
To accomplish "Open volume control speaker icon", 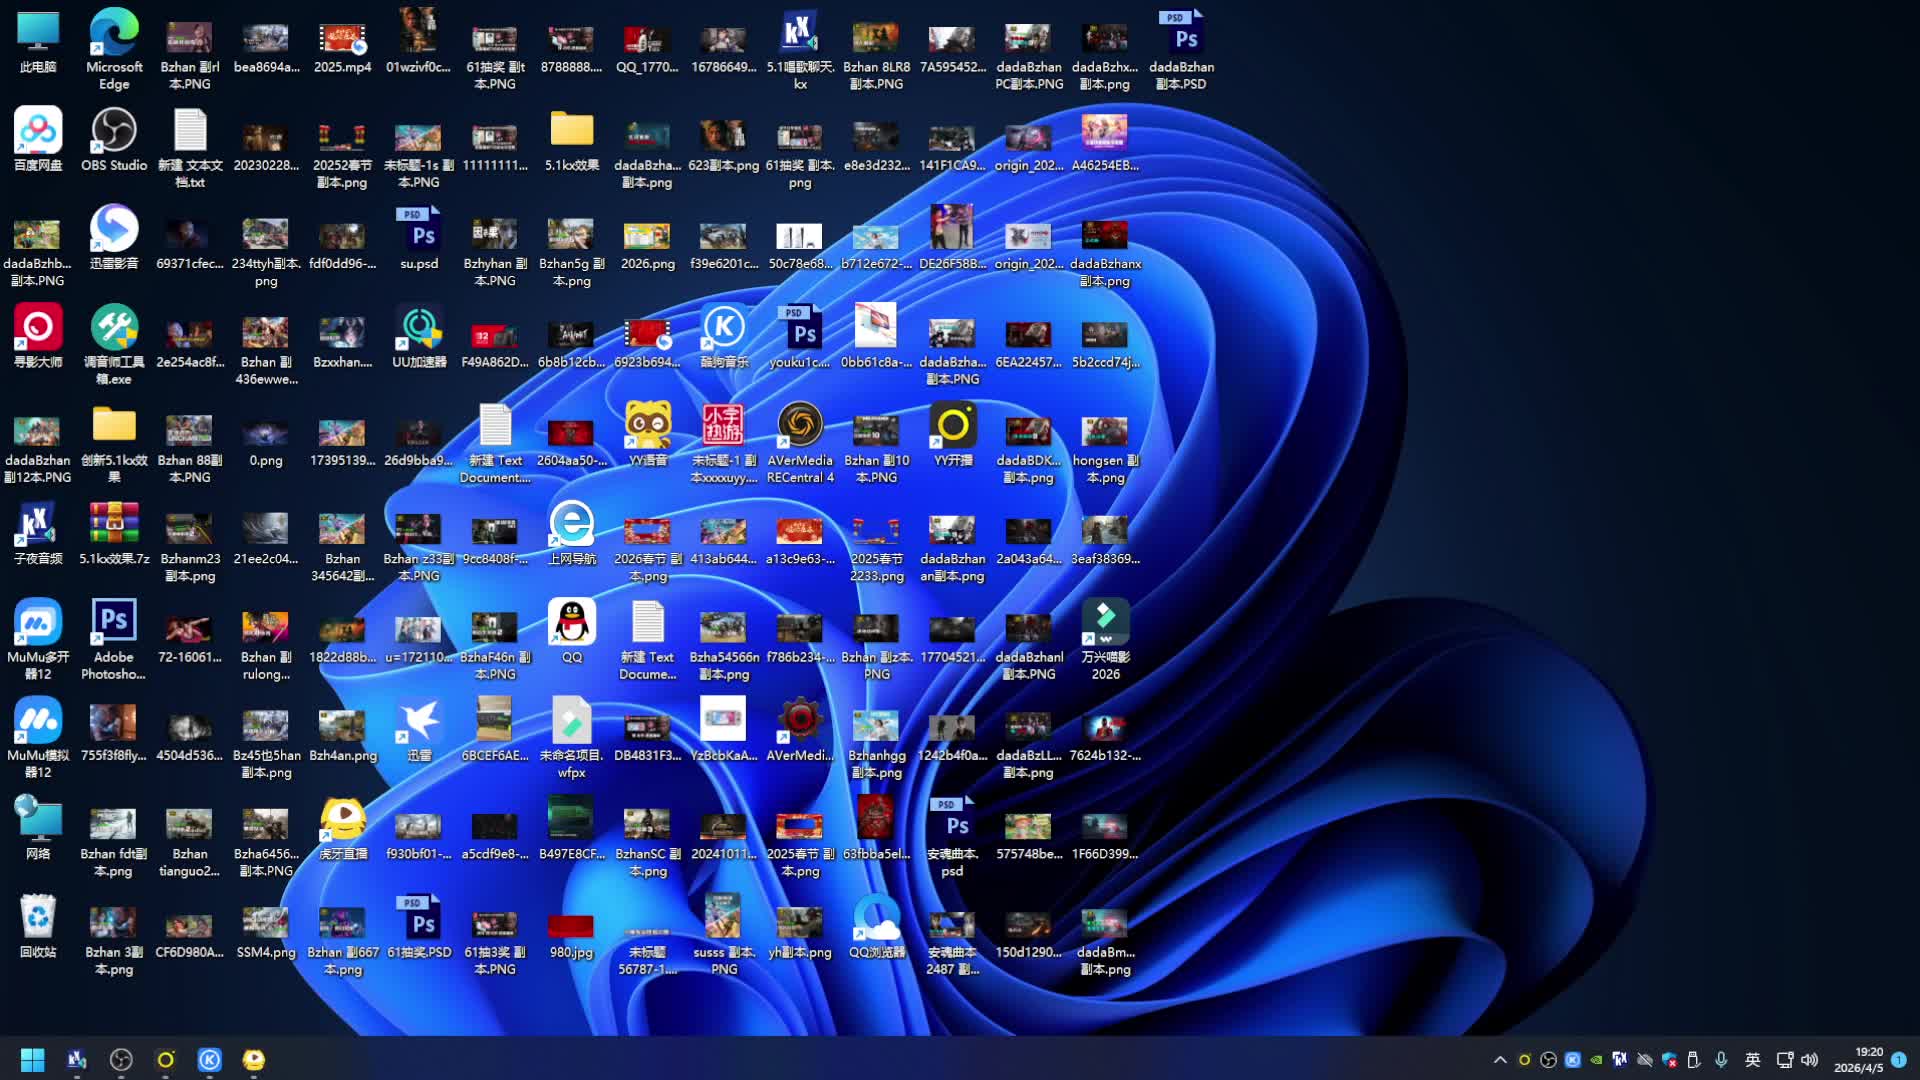I will coord(1810,1060).
